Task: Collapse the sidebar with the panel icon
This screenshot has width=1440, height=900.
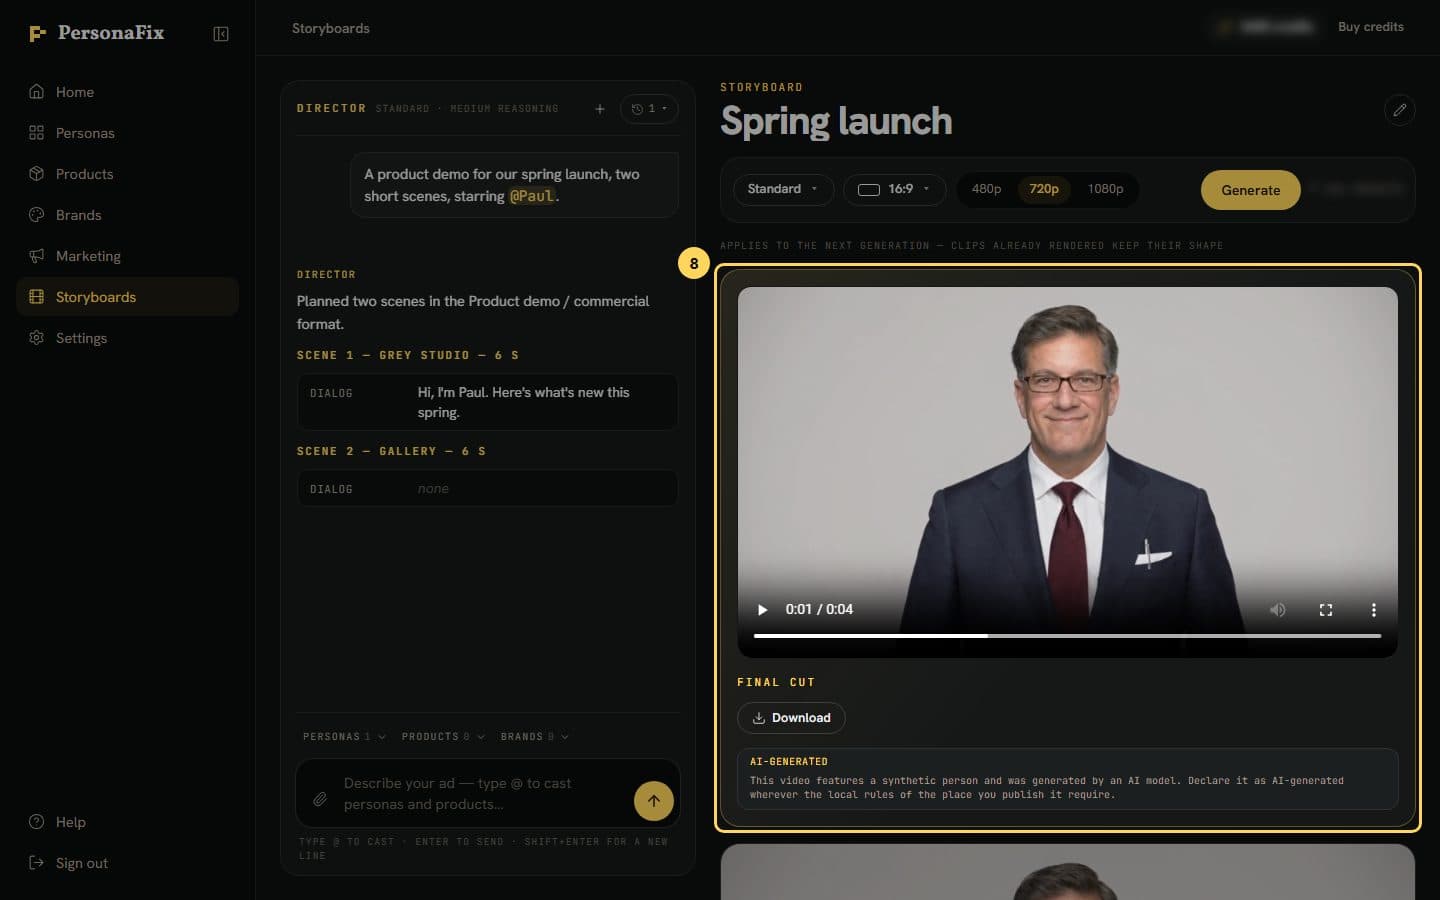Action: point(221,34)
